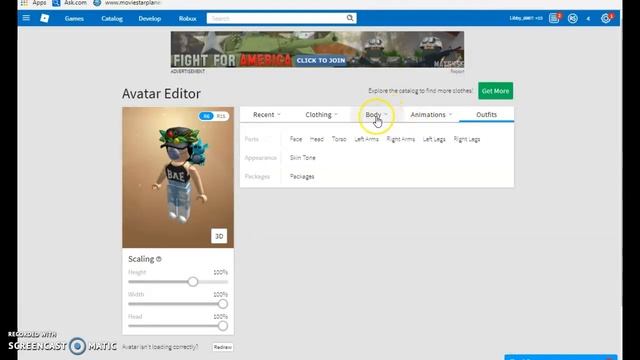This screenshot has width=640, height=360.
Task: Switch avatar type to R6
Action: pos(206,116)
